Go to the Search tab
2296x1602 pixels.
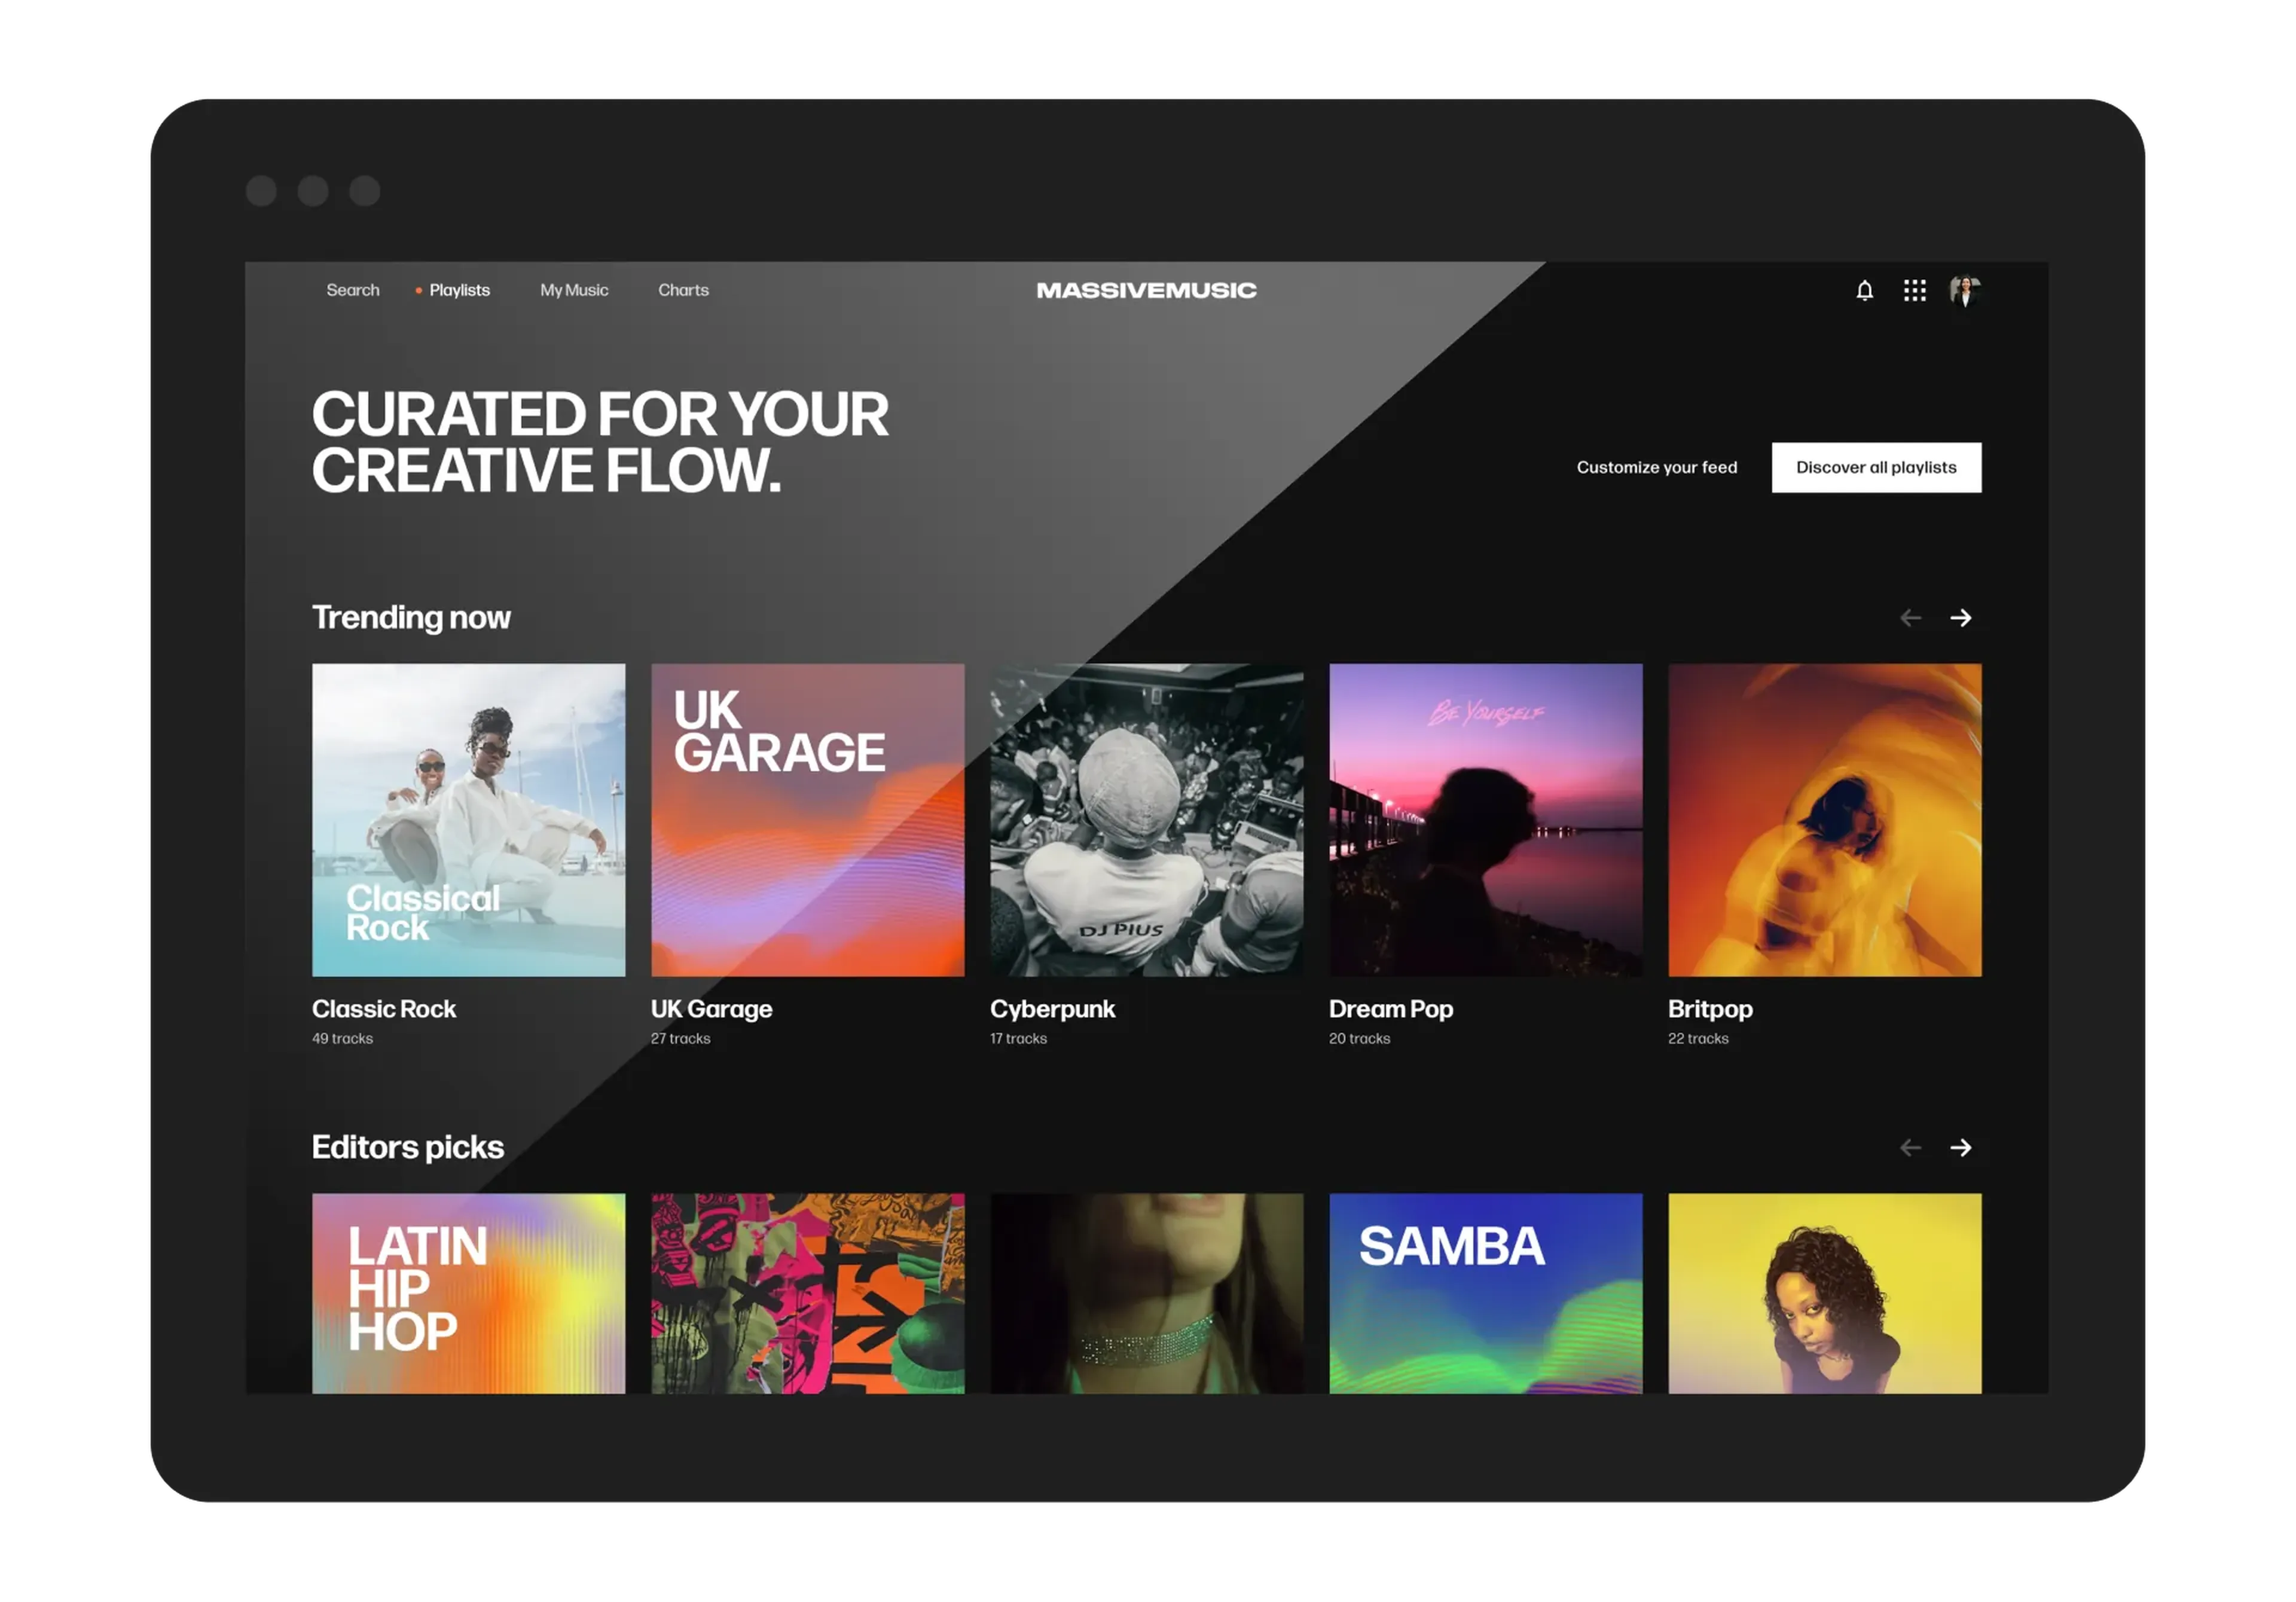tap(353, 290)
